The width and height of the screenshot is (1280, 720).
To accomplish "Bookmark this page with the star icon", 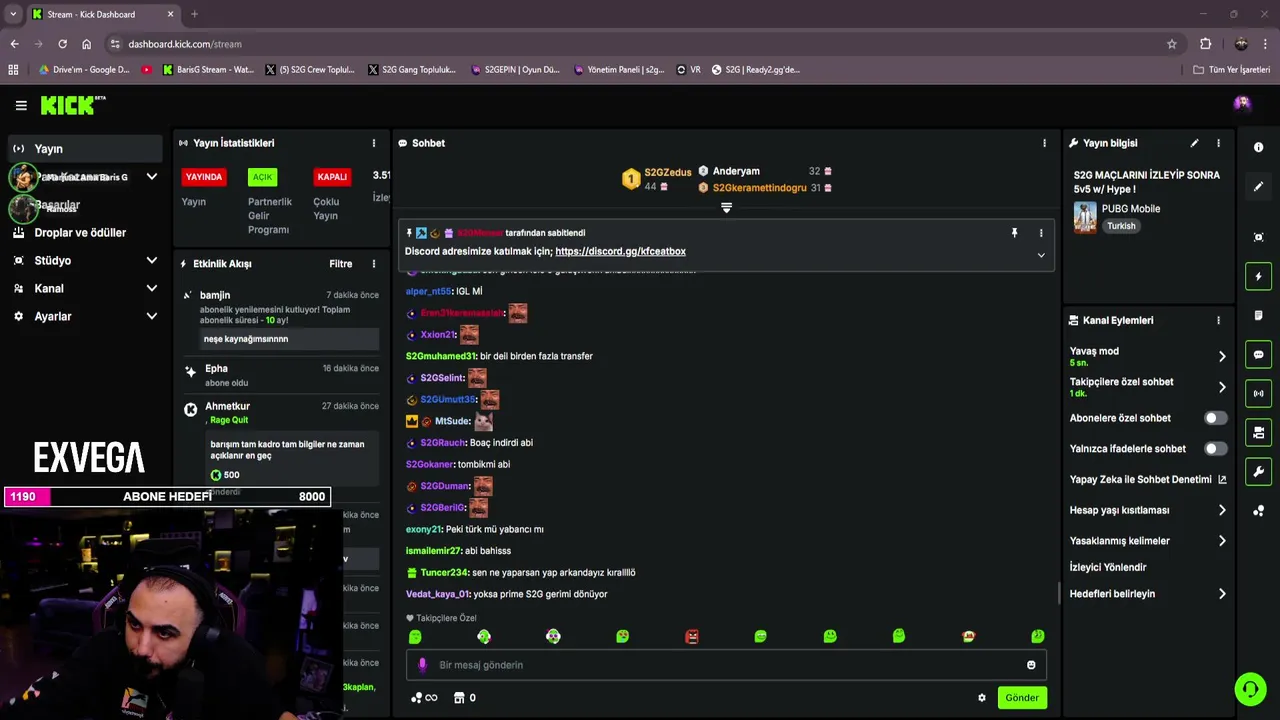I will point(1172,44).
